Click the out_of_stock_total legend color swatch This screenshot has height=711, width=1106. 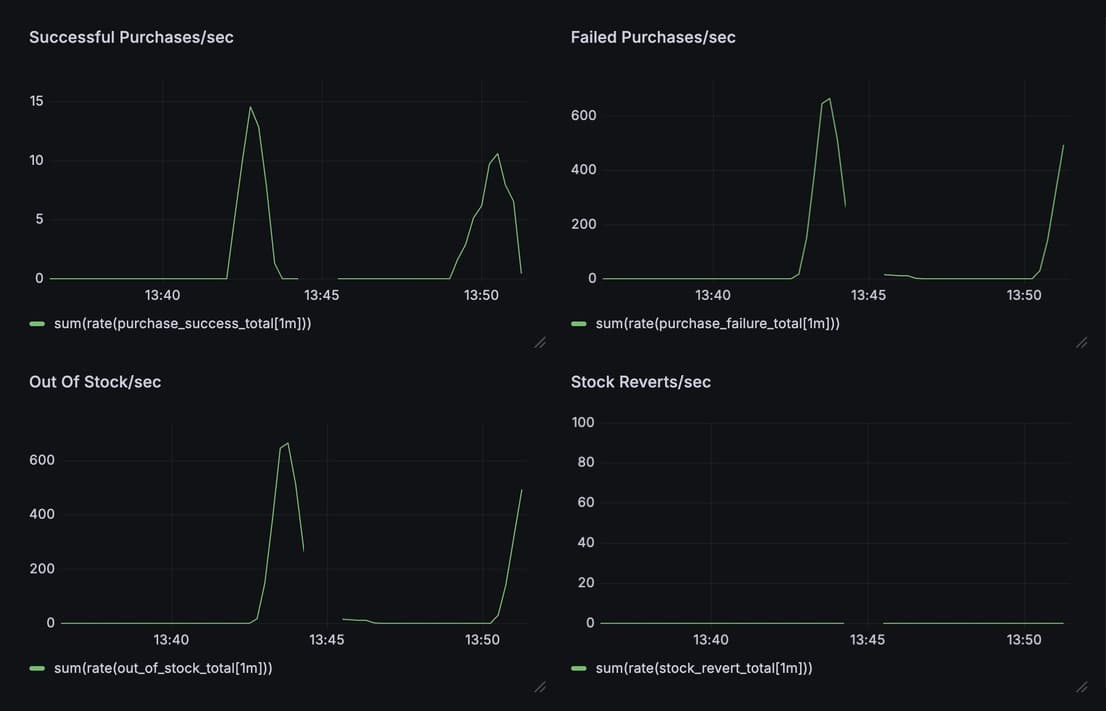[x=37, y=668]
